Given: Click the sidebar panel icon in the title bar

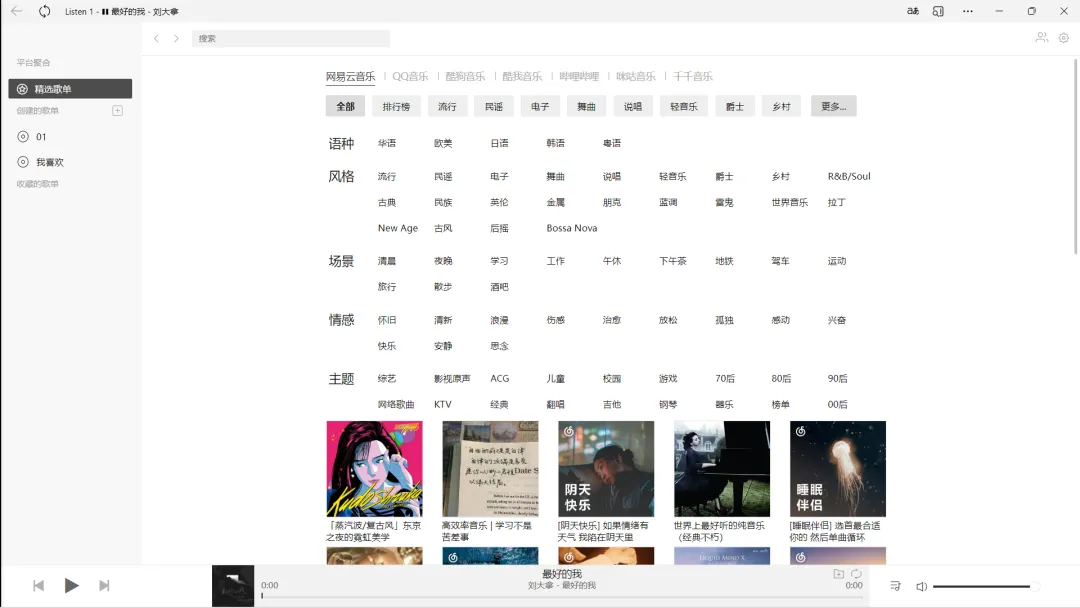Looking at the screenshot, I should point(938,11).
